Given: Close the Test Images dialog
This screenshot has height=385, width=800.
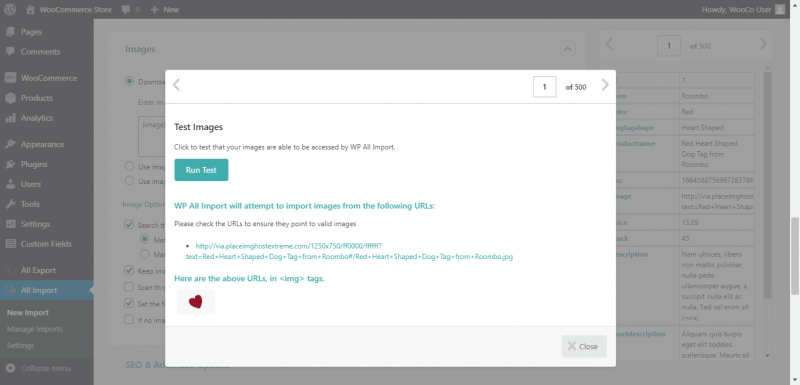Looking at the screenshot, I should (x=584, y=346).
